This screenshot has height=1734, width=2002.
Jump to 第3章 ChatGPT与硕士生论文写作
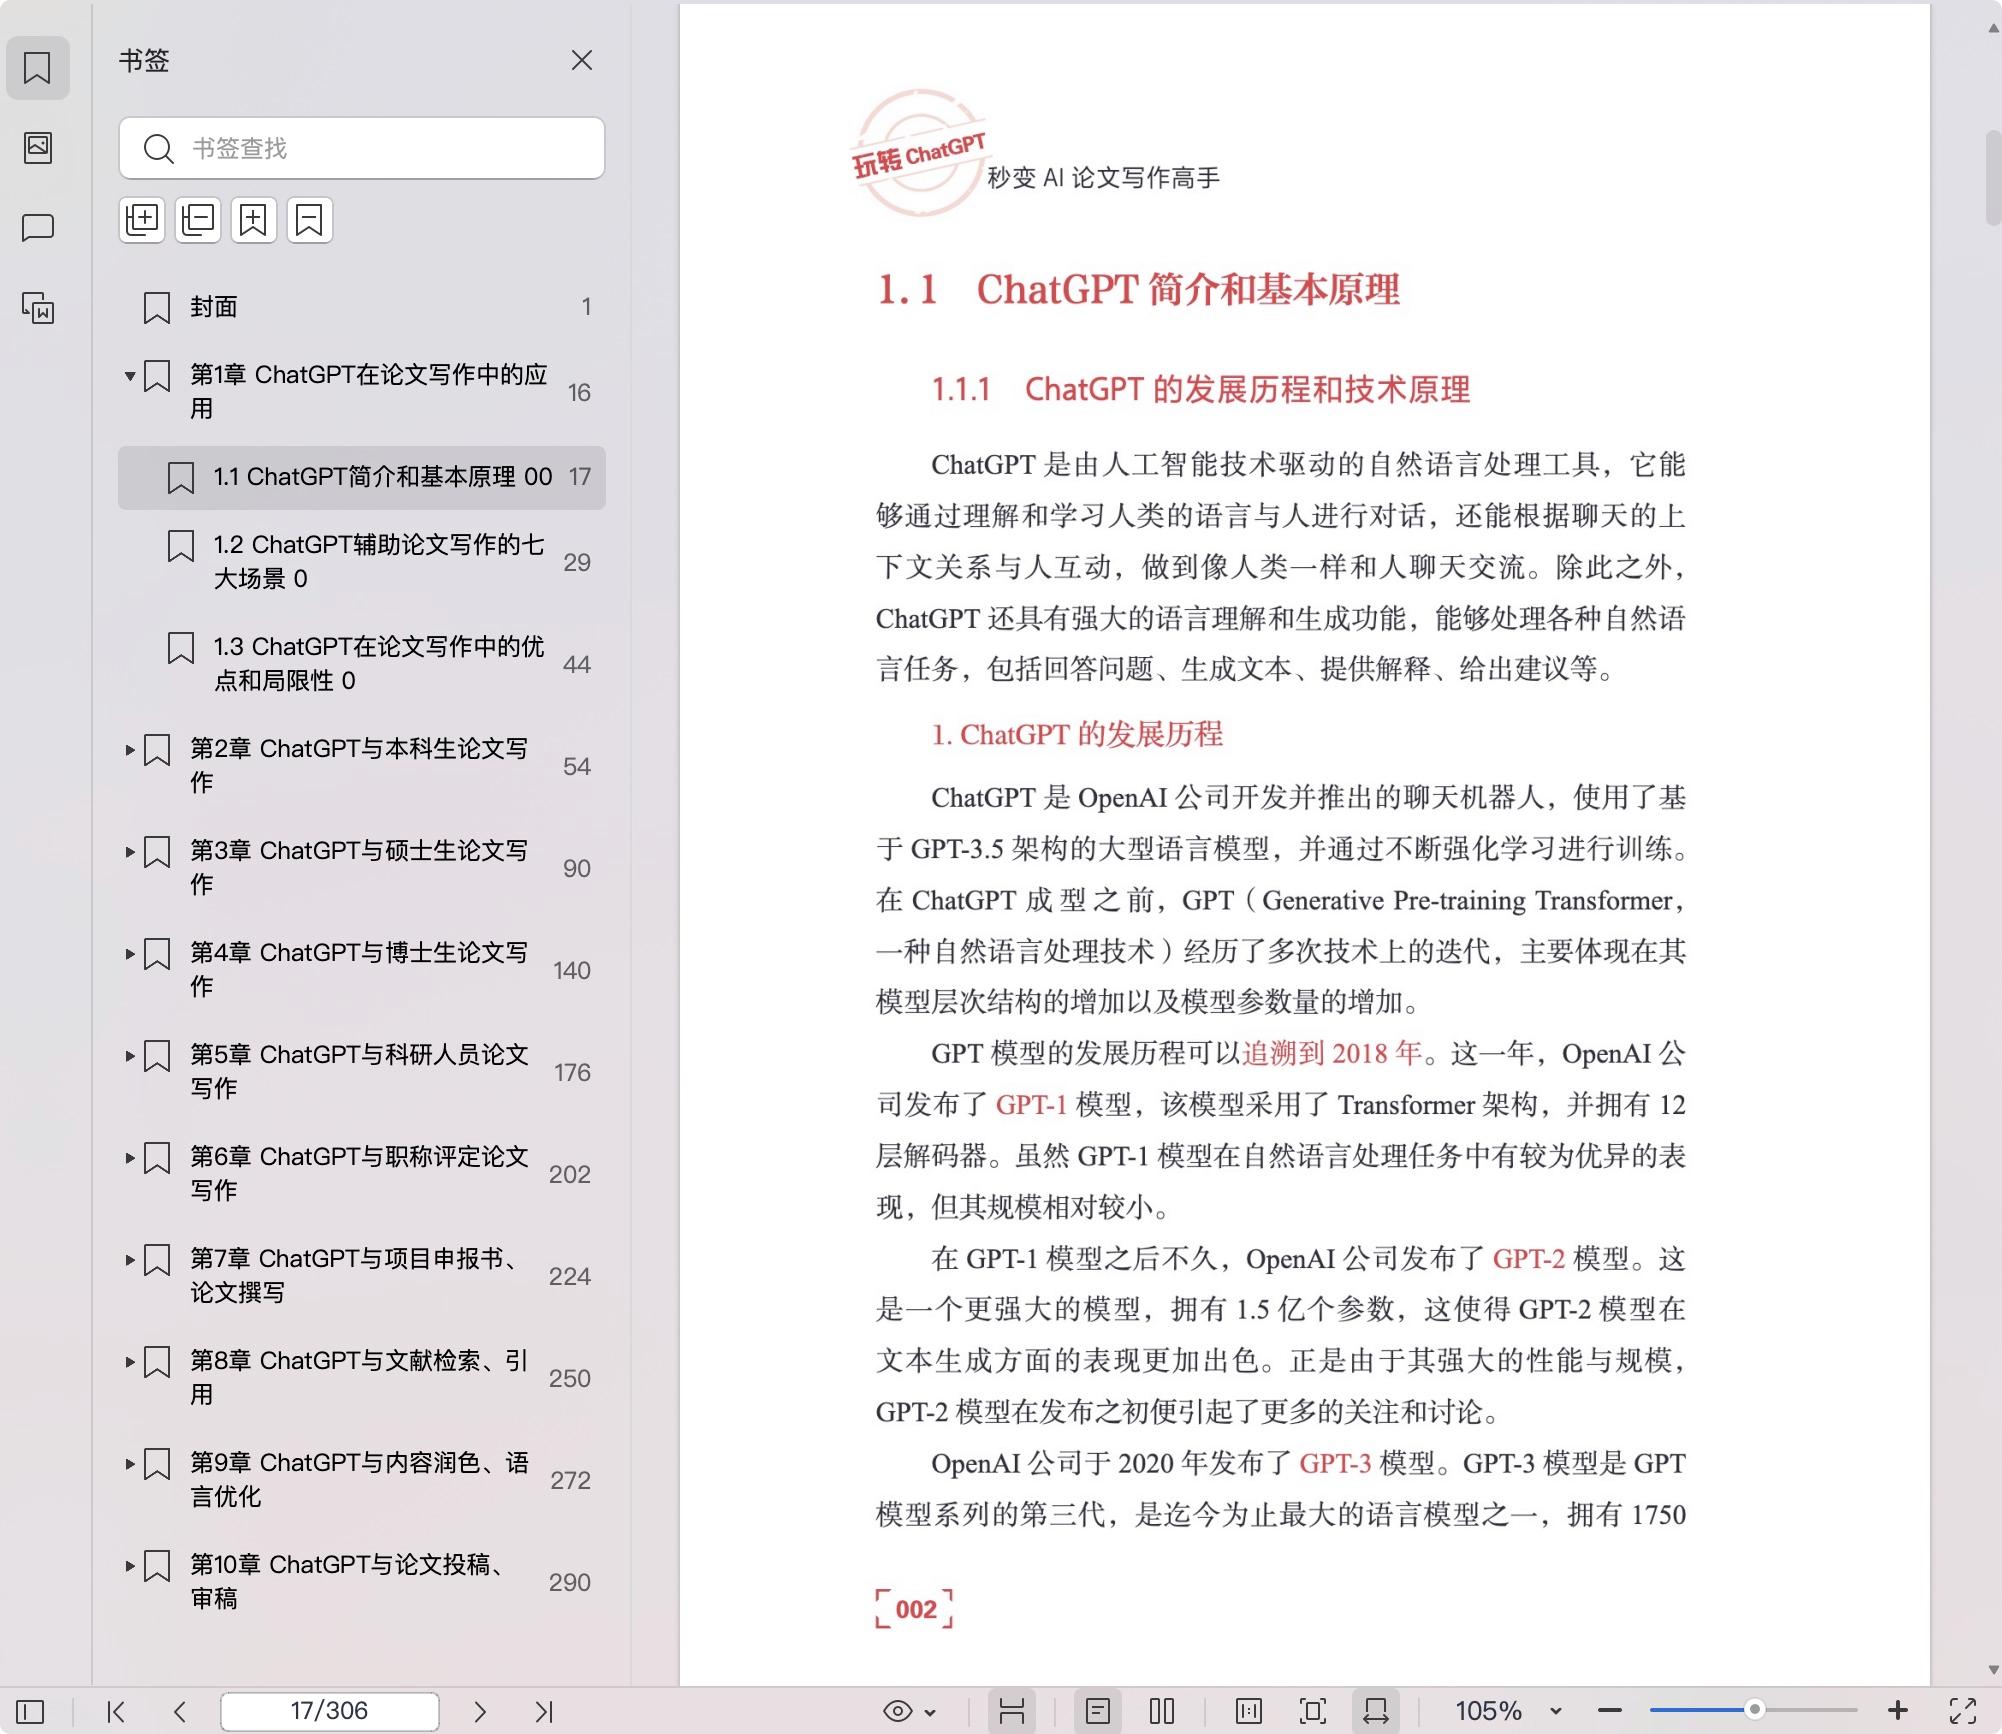point(362,867)
